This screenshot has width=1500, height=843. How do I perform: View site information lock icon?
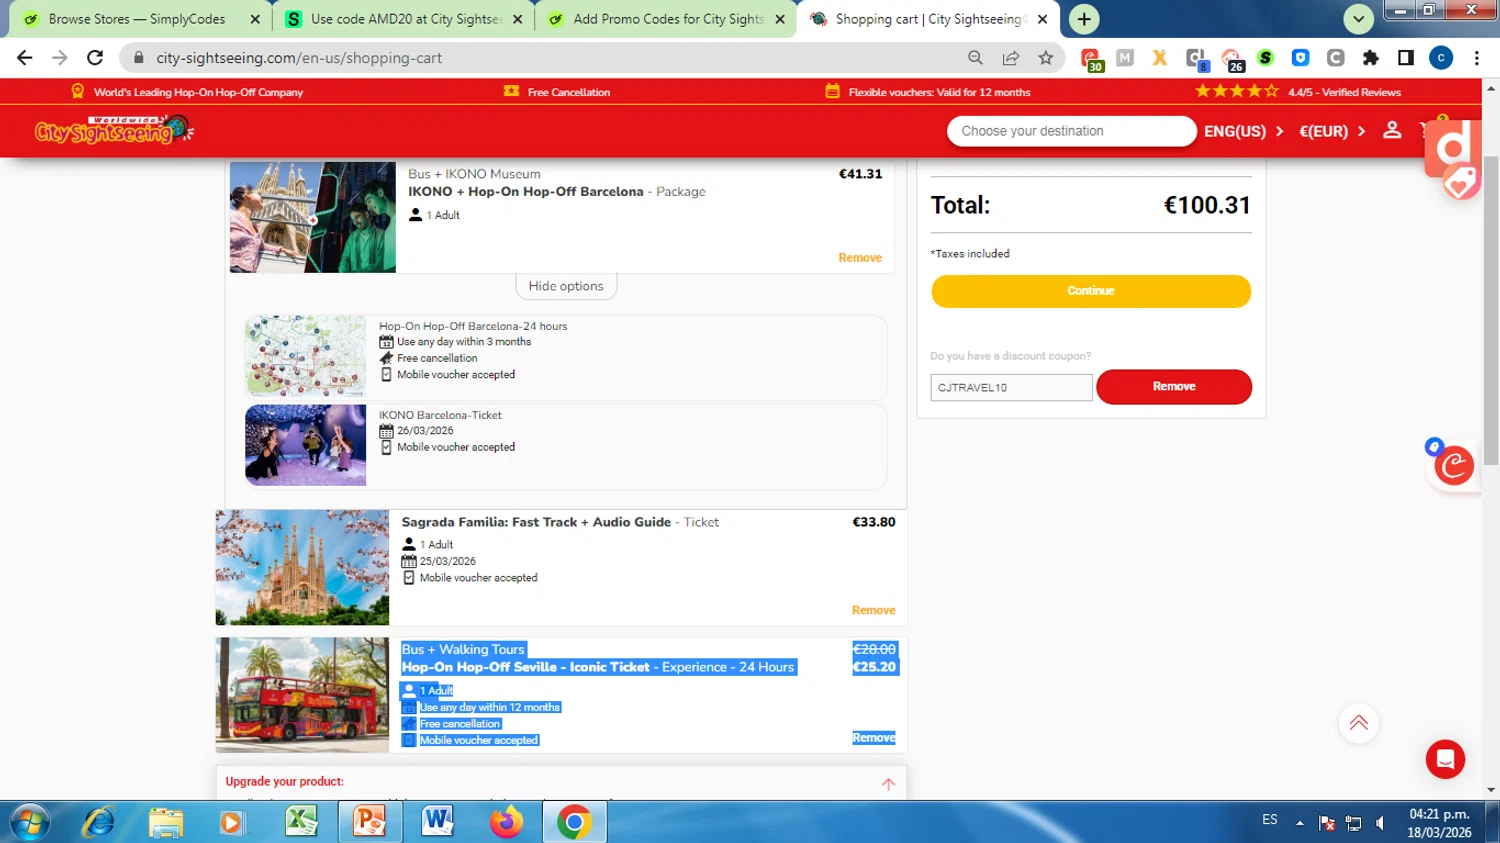coord(139,58)
